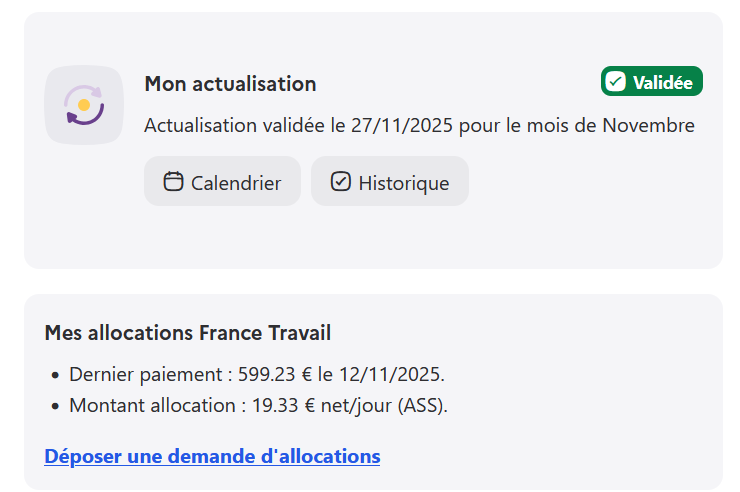Click the checkmark icon in Validée badge
Screen dimensions: 740x492
pos(616,82)
